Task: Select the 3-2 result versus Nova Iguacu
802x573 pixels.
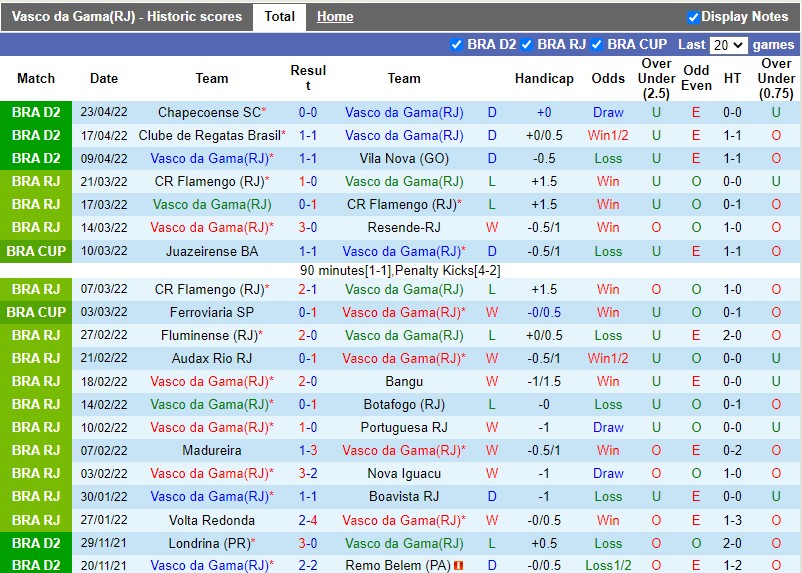Action: click(308, 474)
